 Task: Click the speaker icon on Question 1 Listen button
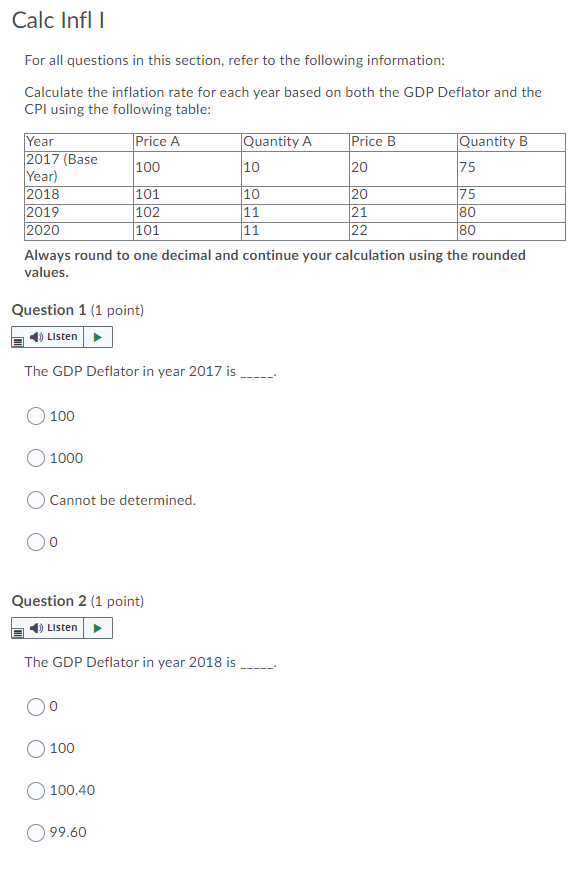[37, 337]
